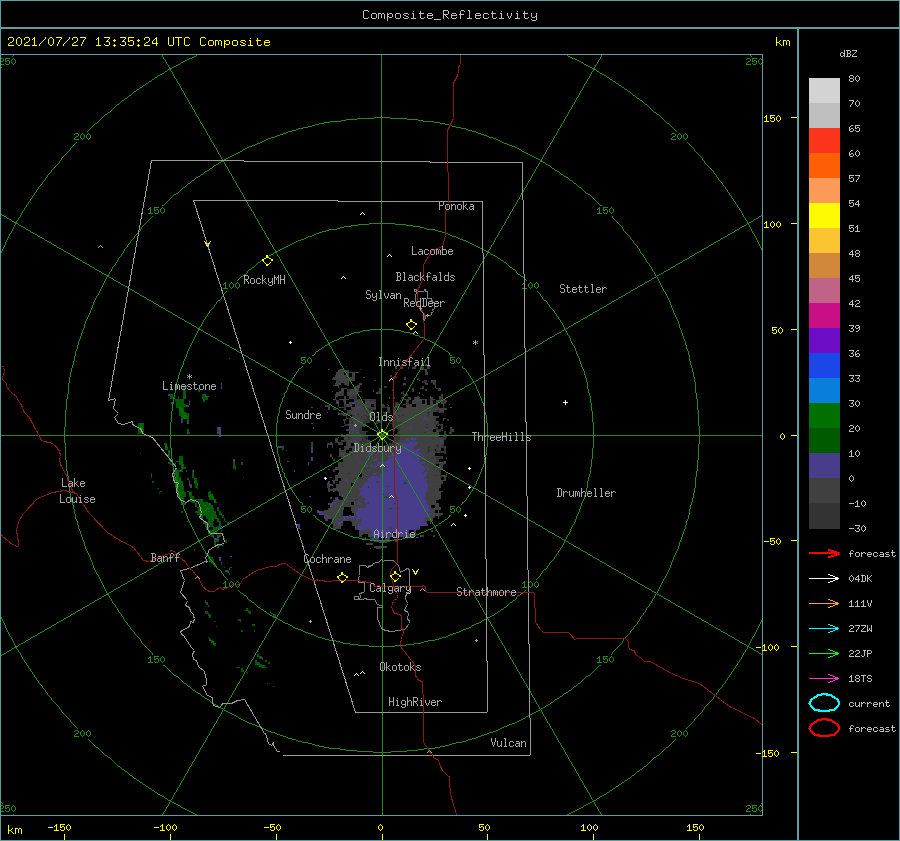Pick the bright yellow 54 dBZ swatch
Image resolution: width=900 pixels, height=841 pixels.
pyautogui.click(x=824, y=215)
